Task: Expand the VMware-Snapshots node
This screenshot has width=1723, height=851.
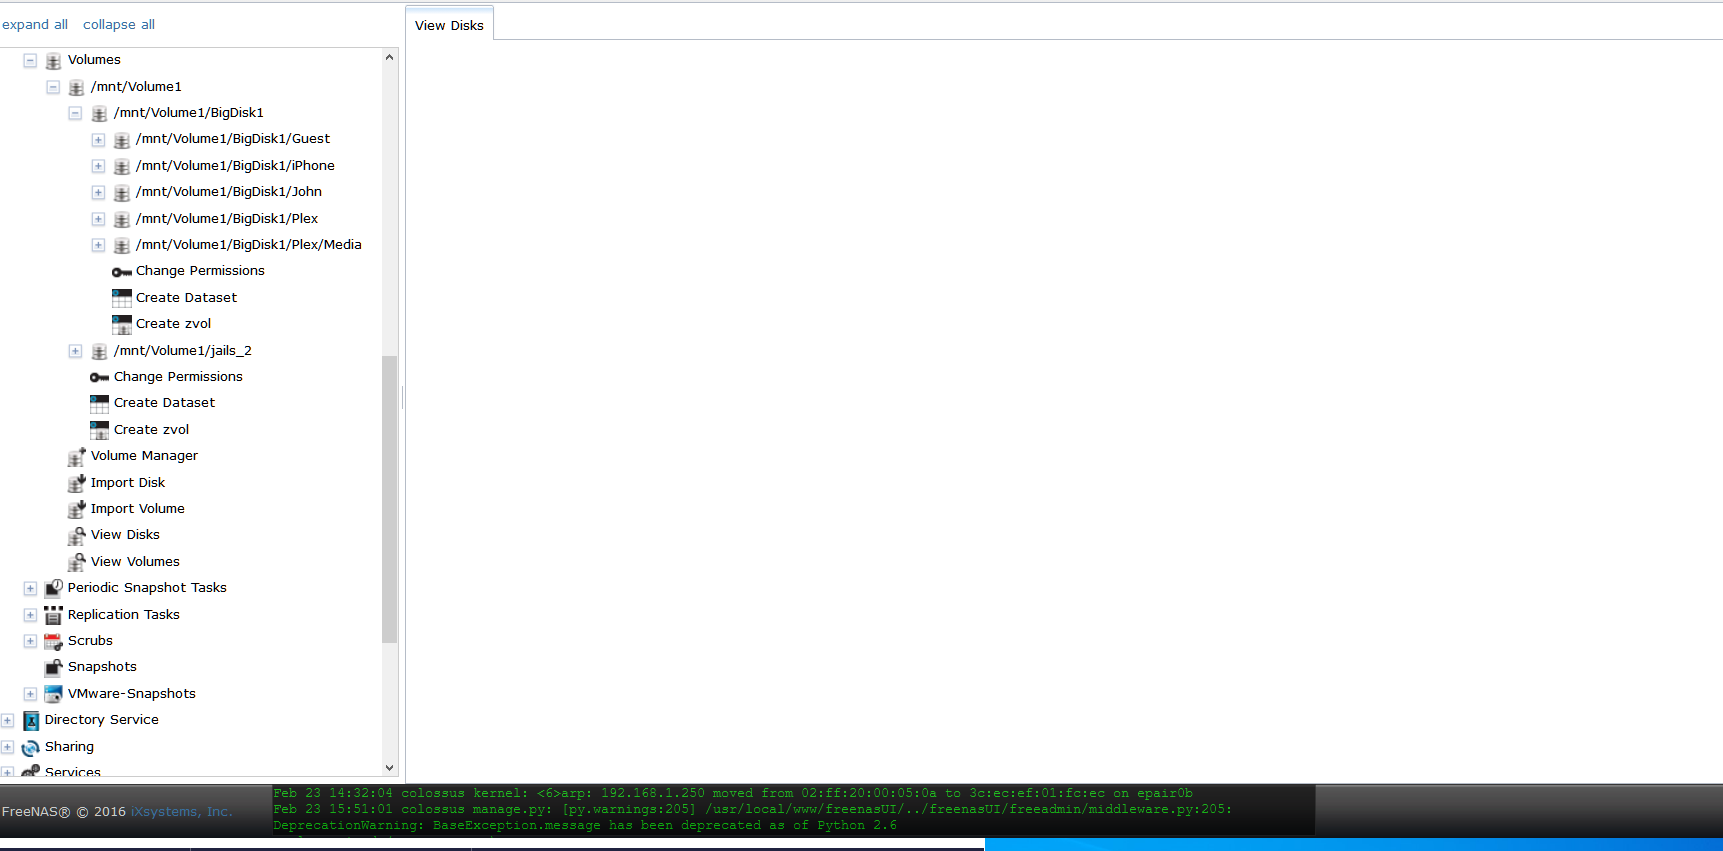Action: pyautogui.click(x=30, y=694)
